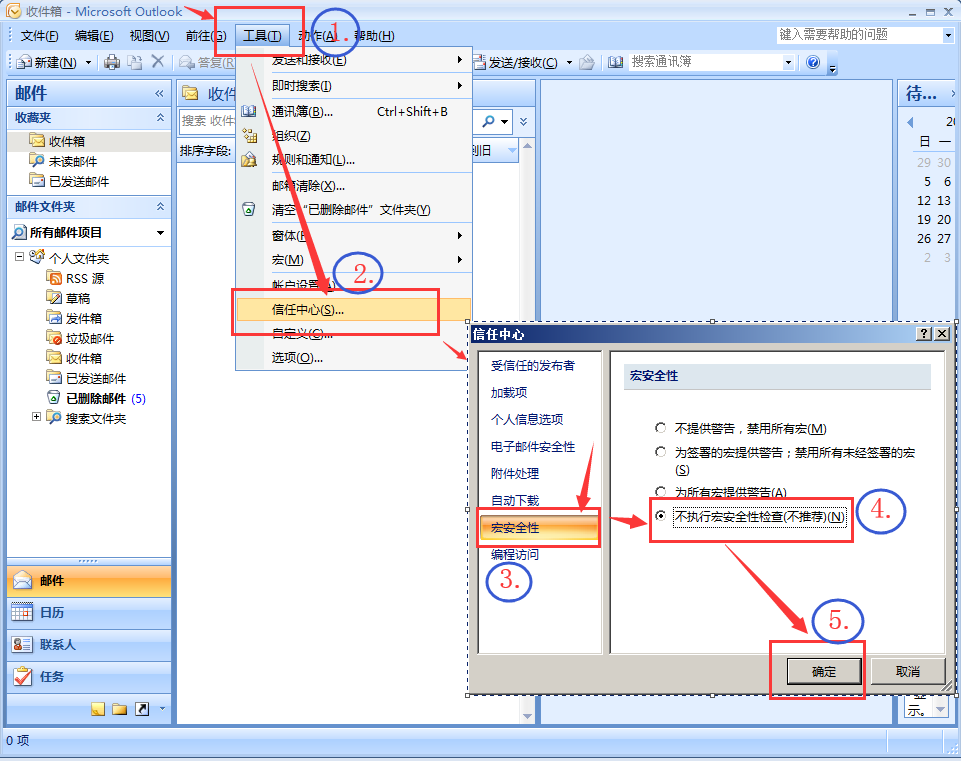The image size is (961, 761).
Task: Collapse the 收藏夹 section header
Action: coord(160,117)
